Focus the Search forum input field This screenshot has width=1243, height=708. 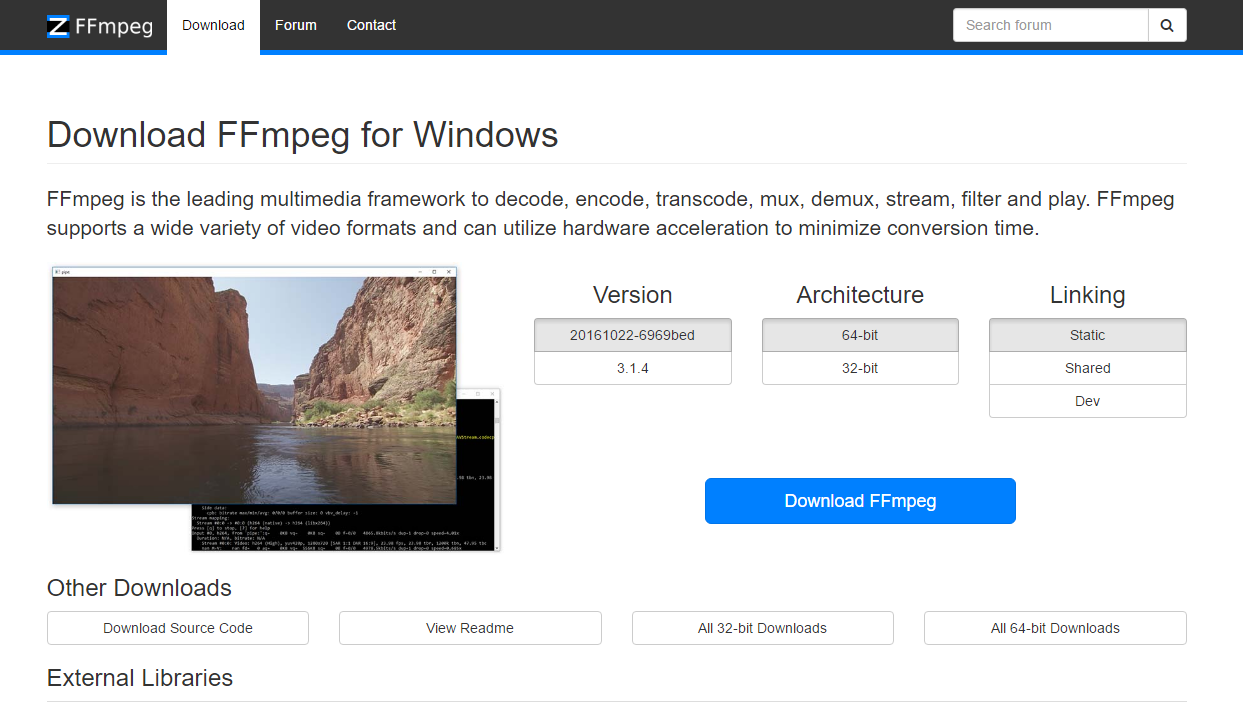click(x=1050, y=25)
